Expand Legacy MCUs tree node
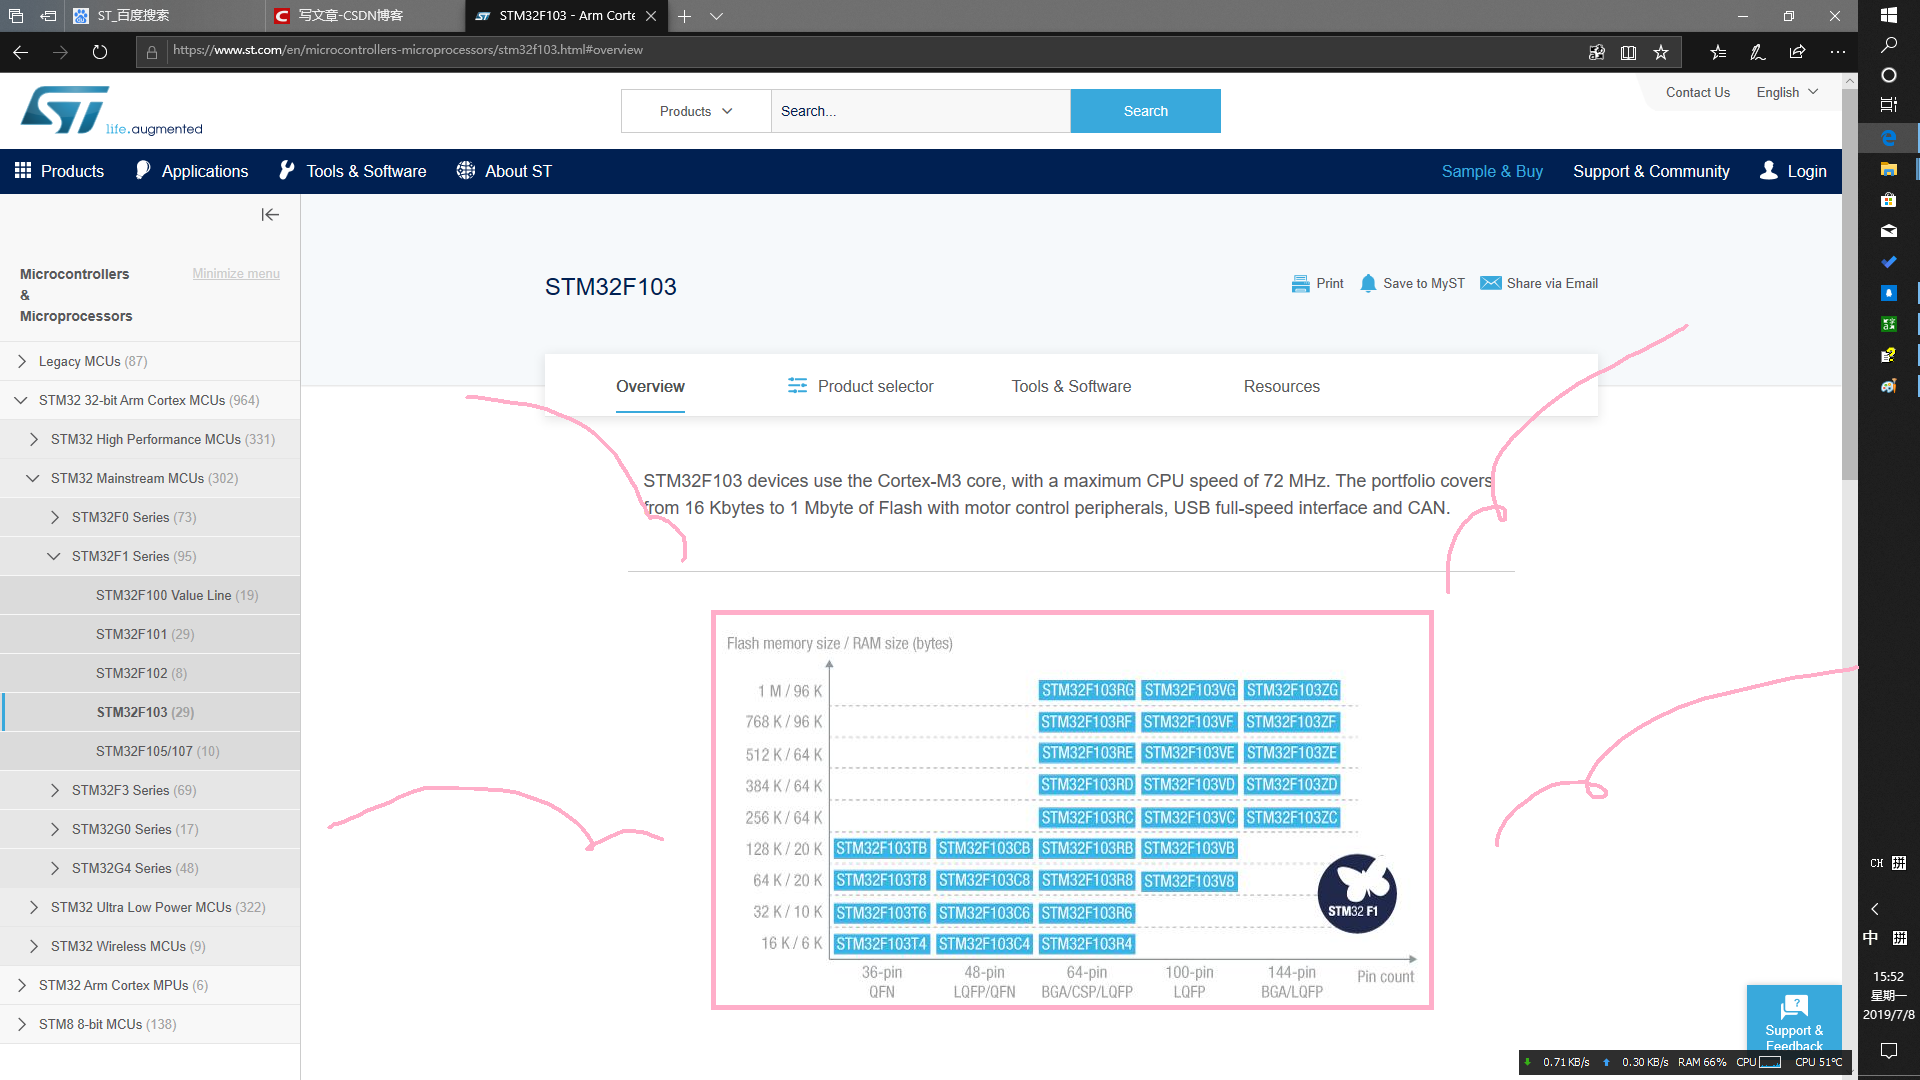This screenshot has width=1920, height=1080. (x=22, y=361)
